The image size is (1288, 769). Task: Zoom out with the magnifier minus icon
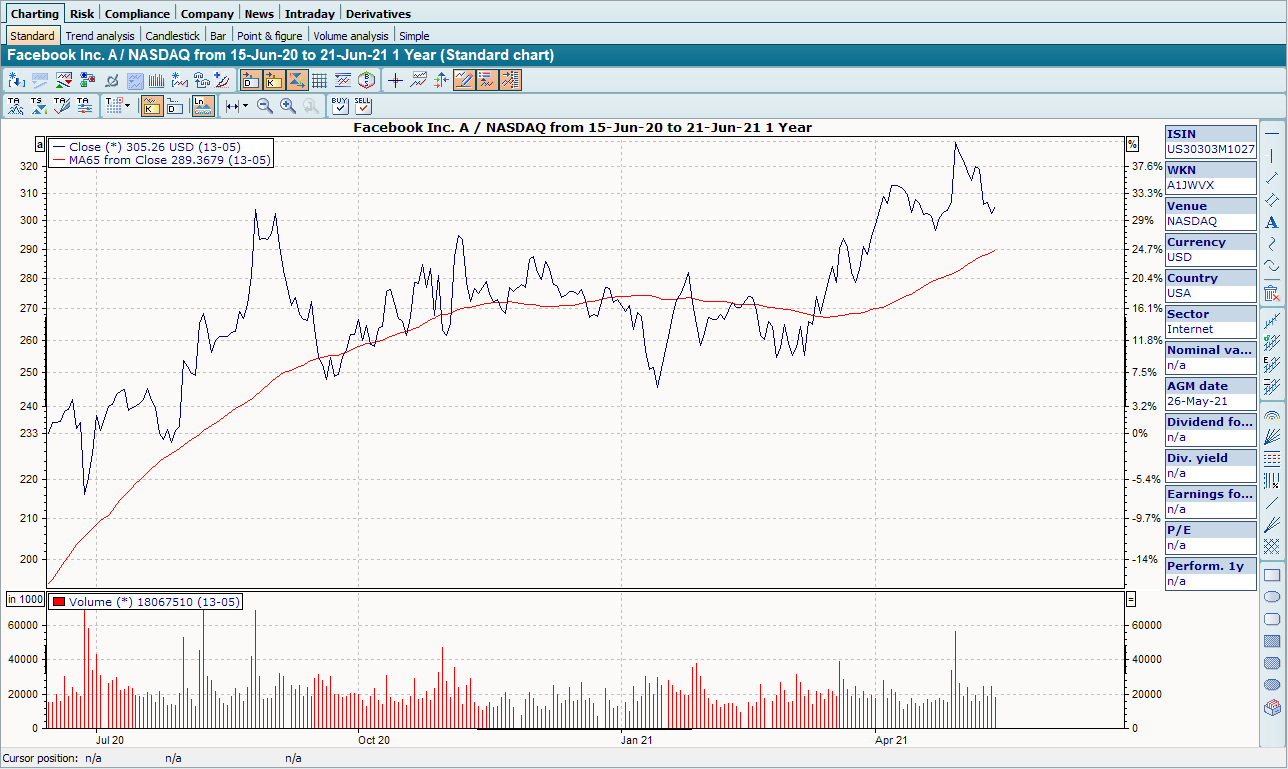pyautogui.click(x=265, y=105)
